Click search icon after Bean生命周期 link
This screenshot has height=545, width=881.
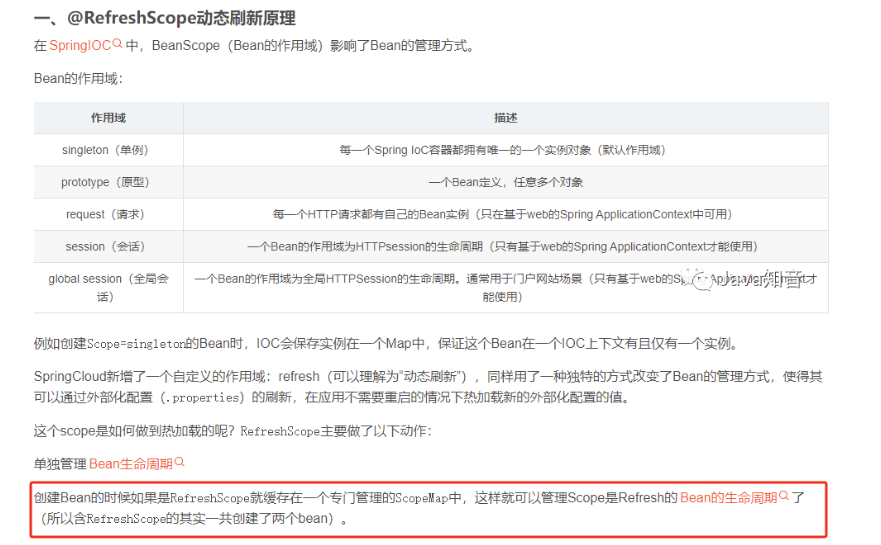coord(180,462)
